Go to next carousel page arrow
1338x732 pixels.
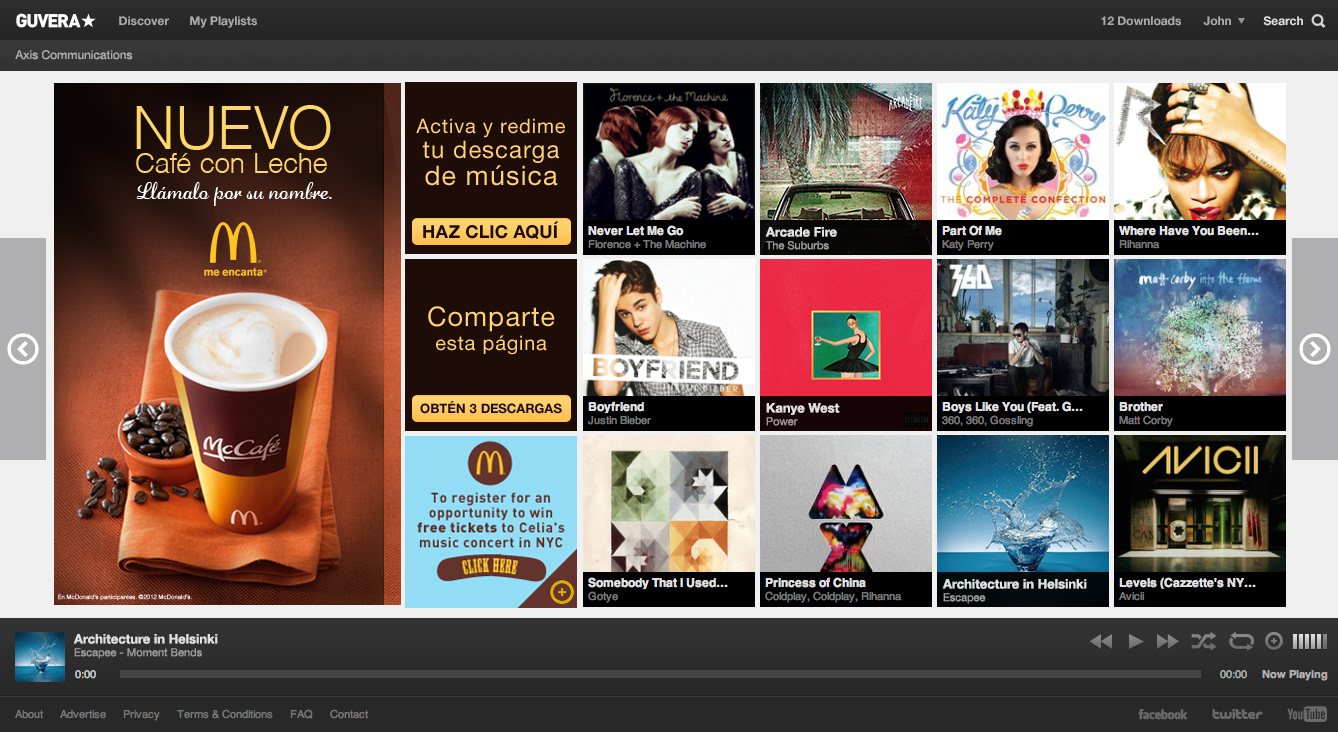point(1314,349)
